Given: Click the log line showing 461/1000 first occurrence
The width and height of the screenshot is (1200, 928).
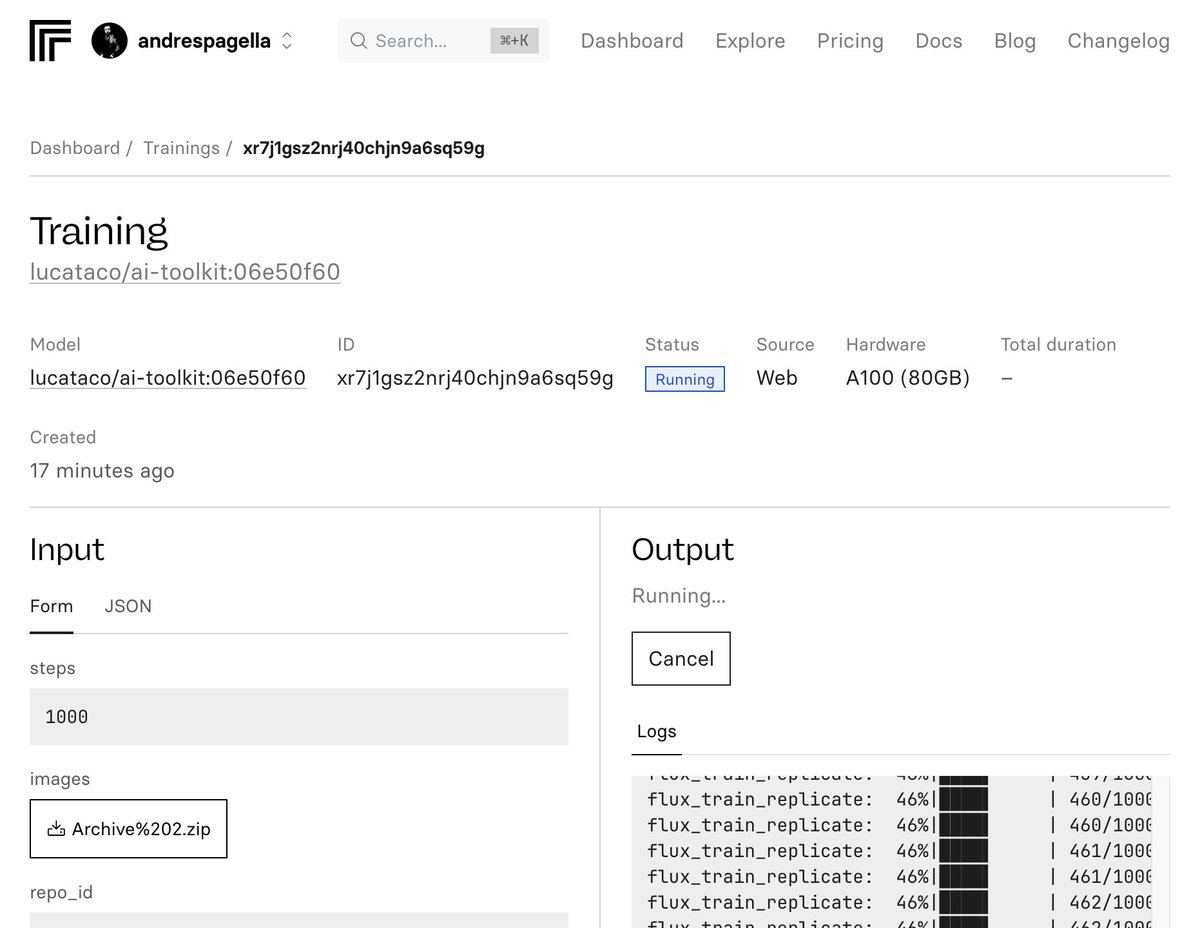Looking at the screenshot, I should click(x=899, y=851).
